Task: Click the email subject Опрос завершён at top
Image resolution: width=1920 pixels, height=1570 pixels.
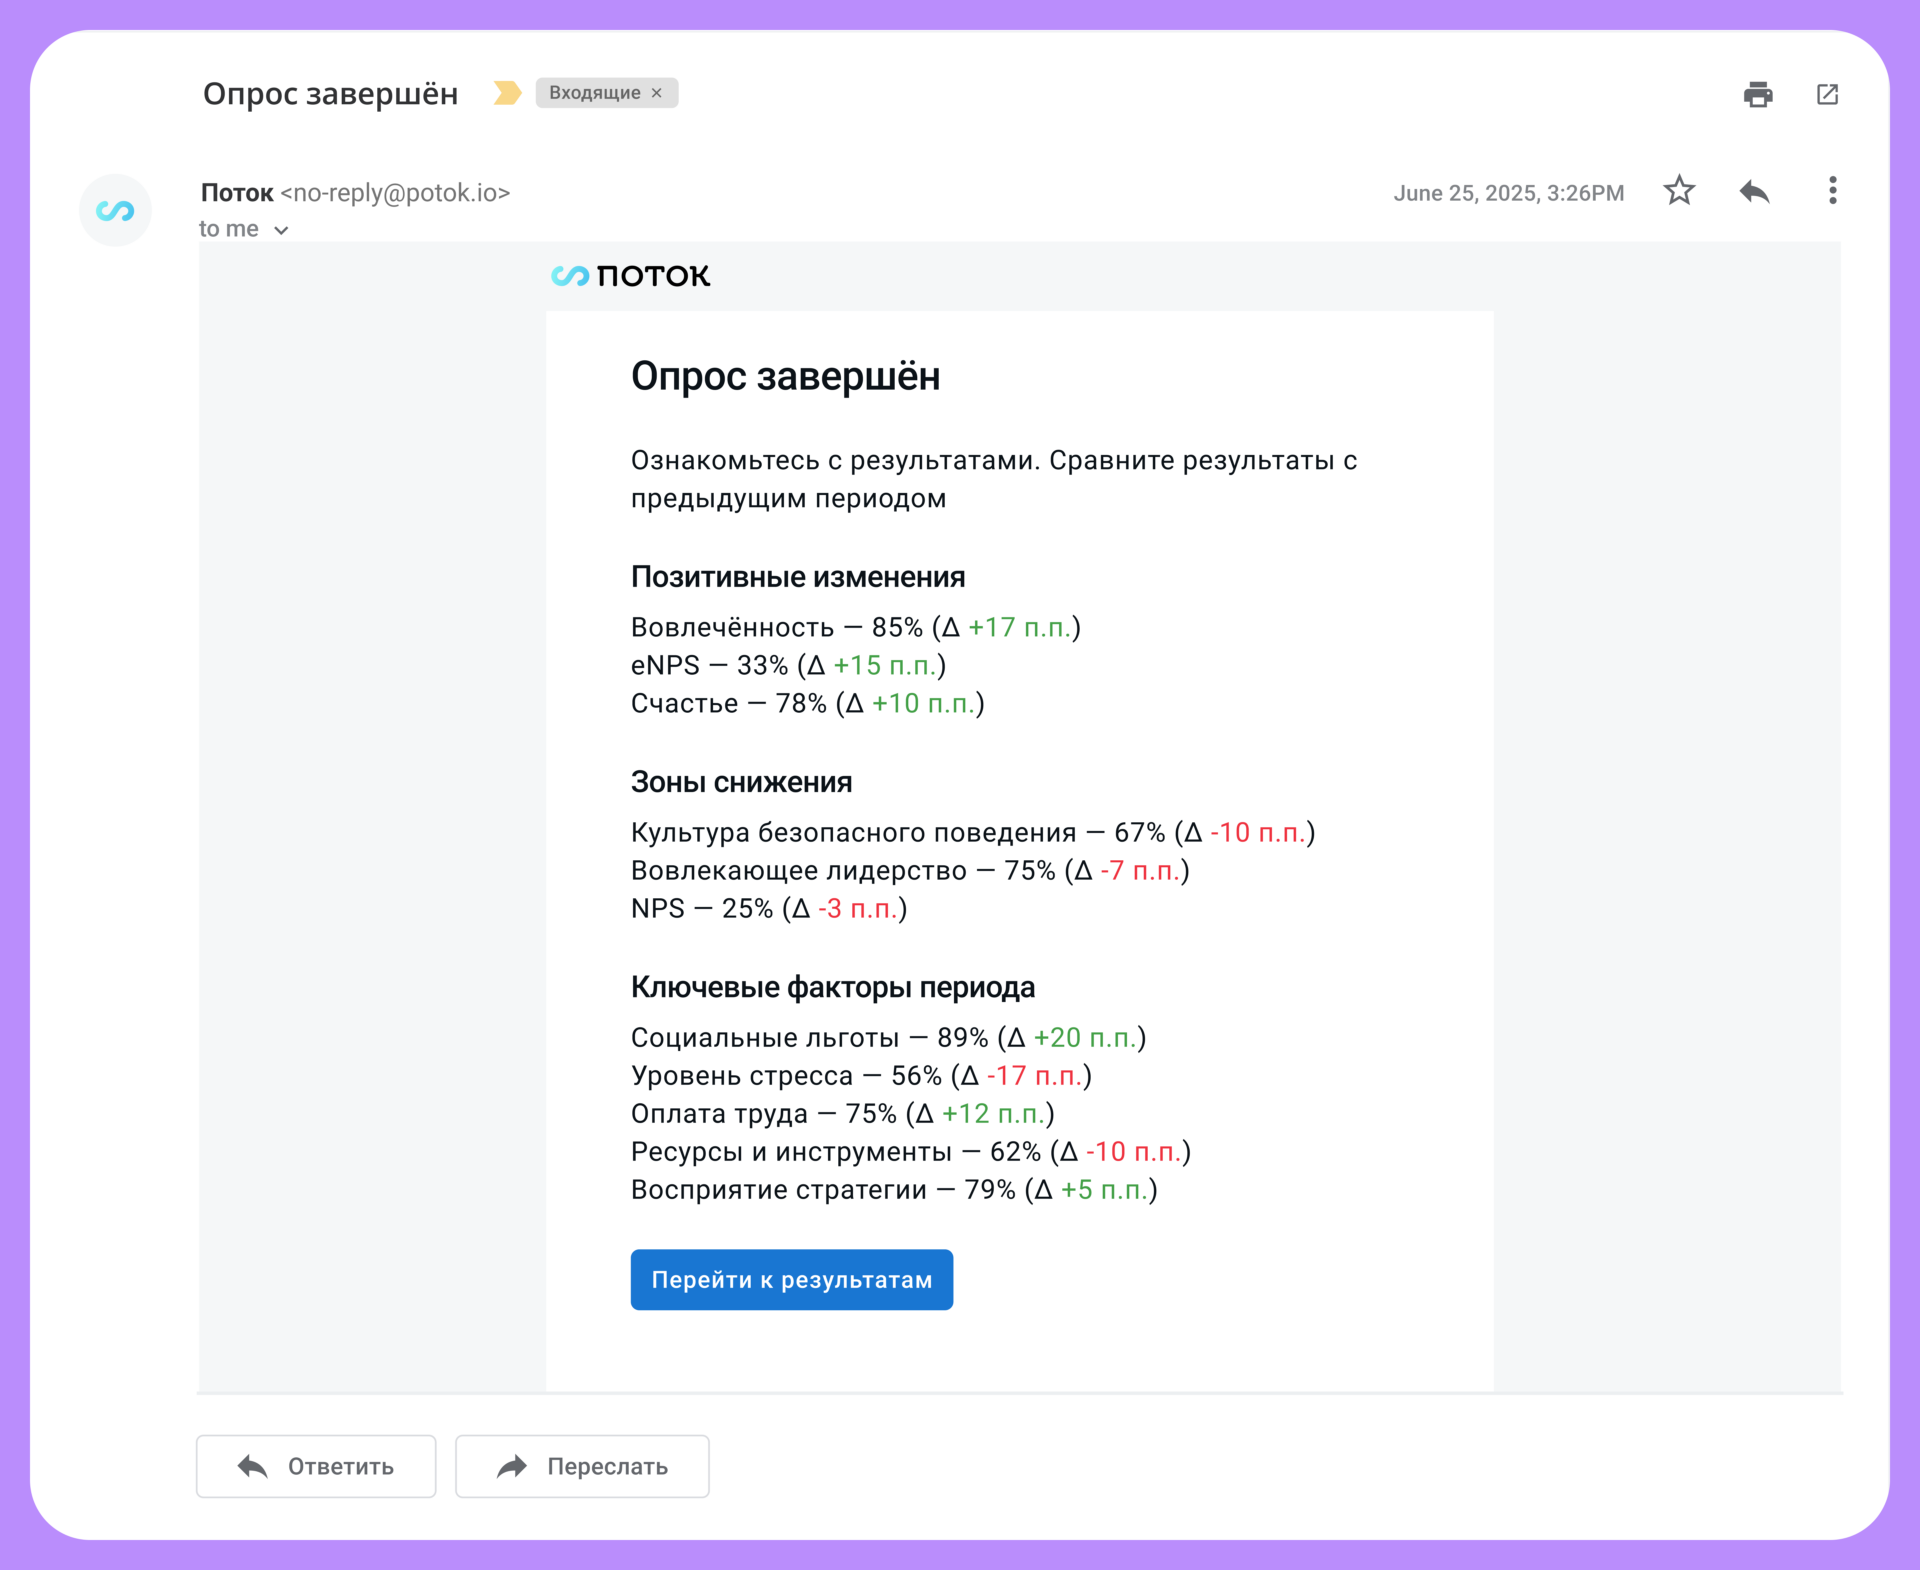Action: click(x=330, y=94)
